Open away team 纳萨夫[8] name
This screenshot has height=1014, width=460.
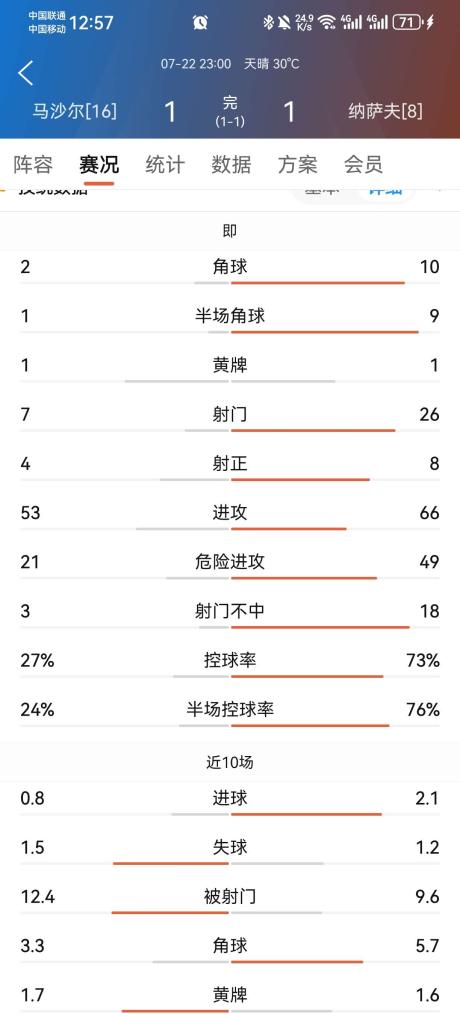coord(385,111)
